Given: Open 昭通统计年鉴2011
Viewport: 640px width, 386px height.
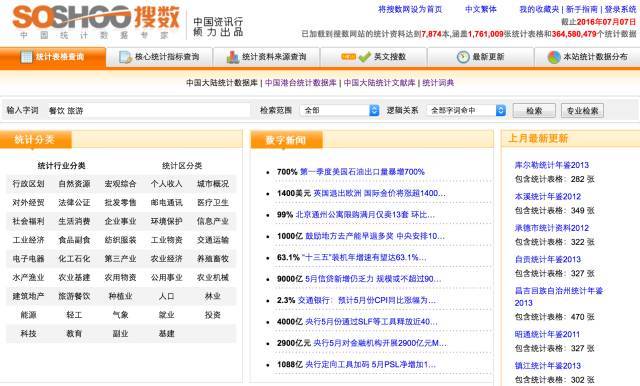Looking at the screenshot, I should 547,335.
